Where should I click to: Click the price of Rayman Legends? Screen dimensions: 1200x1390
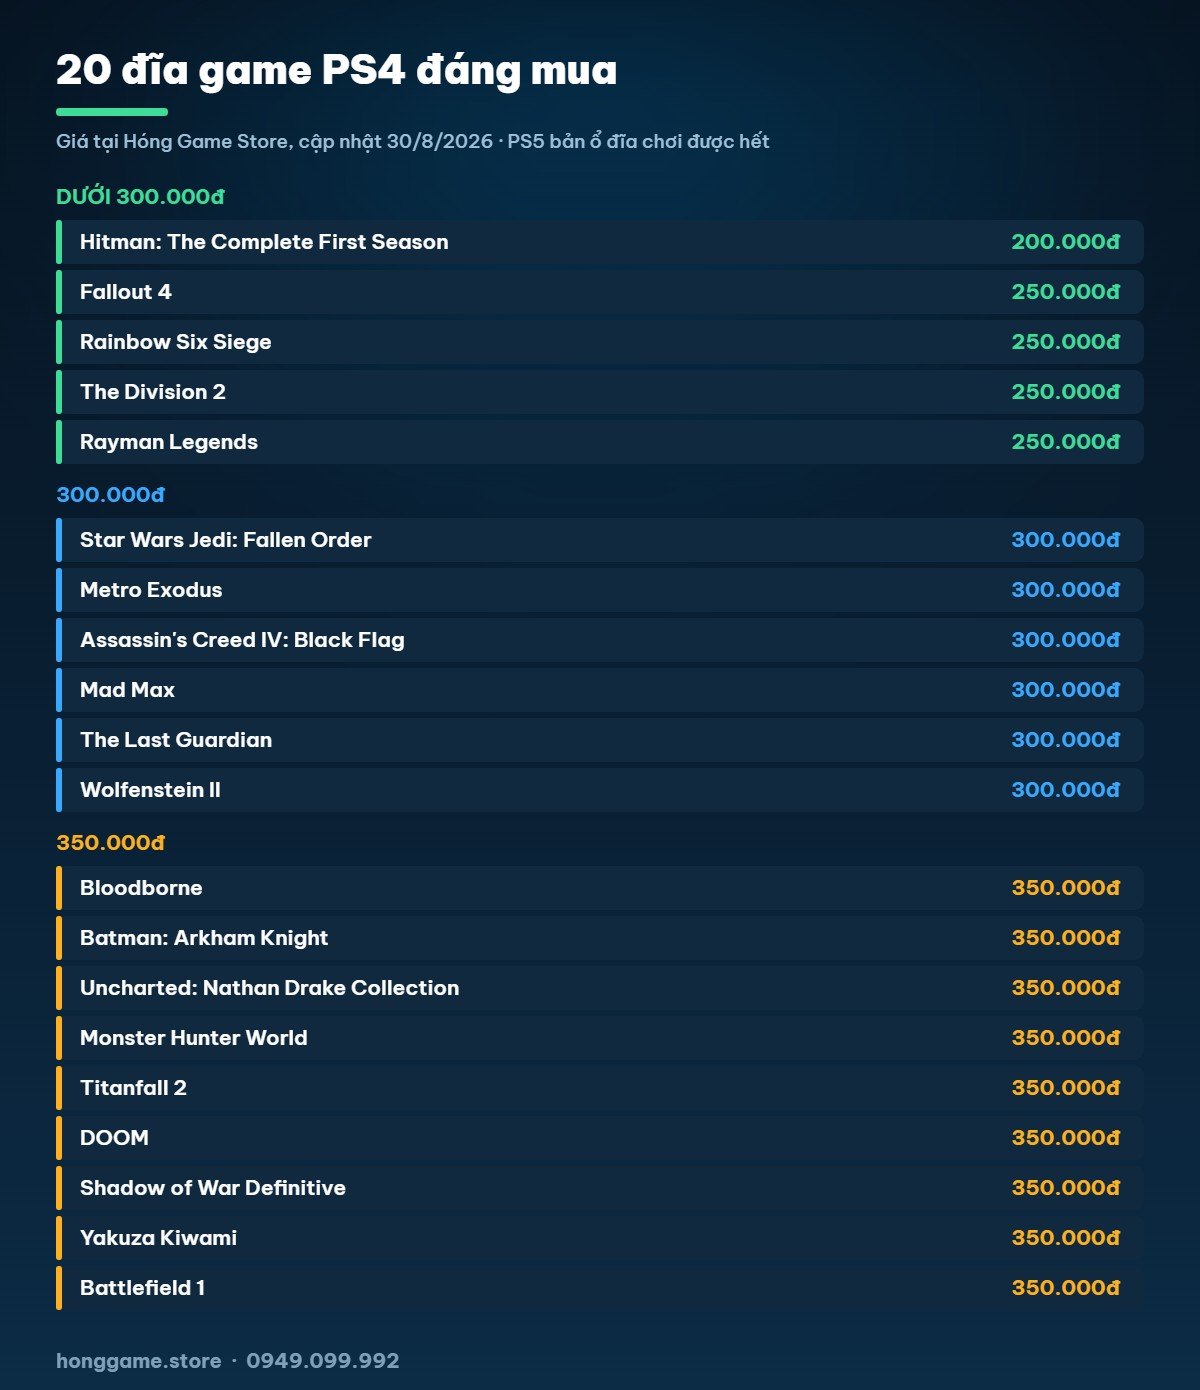[1065, 442]
